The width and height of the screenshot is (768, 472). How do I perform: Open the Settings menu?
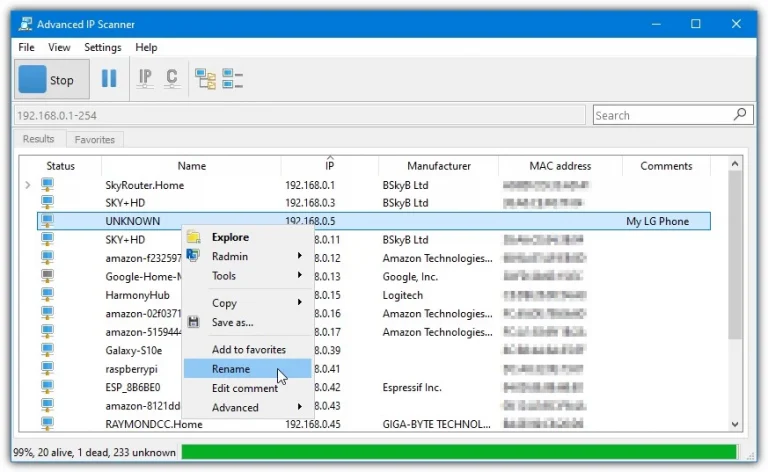102,47
